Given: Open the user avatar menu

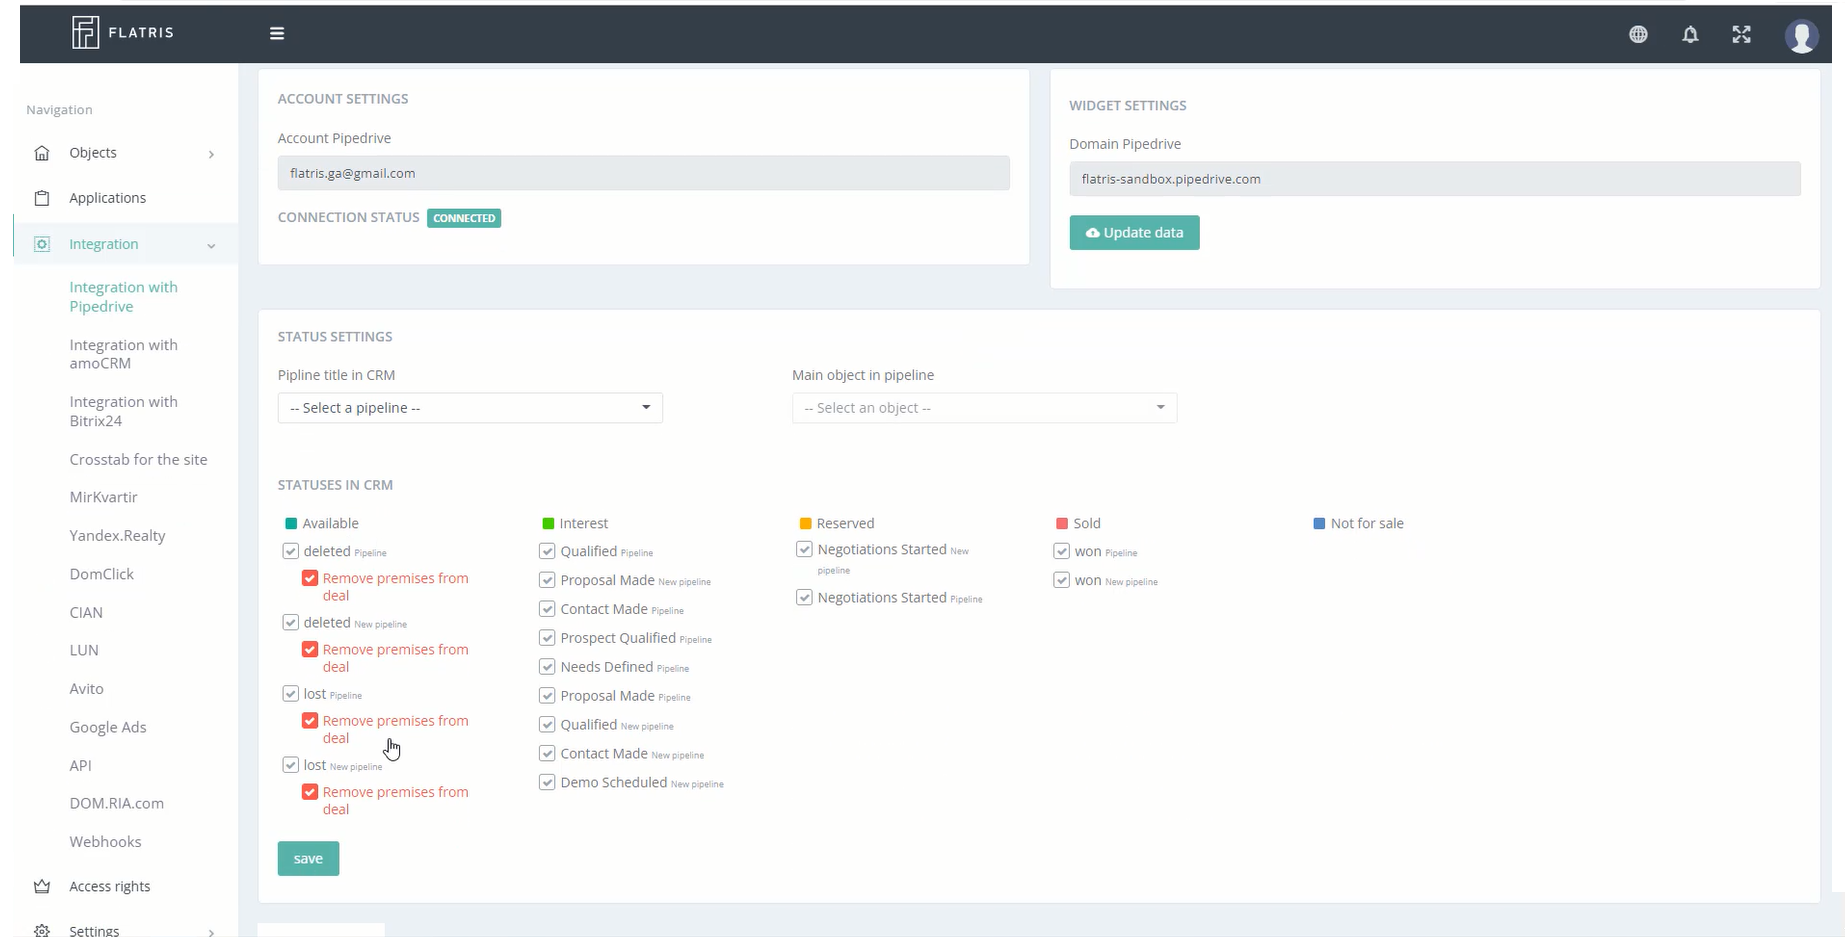Looking at the screenshot, I should coord(1801,34).
